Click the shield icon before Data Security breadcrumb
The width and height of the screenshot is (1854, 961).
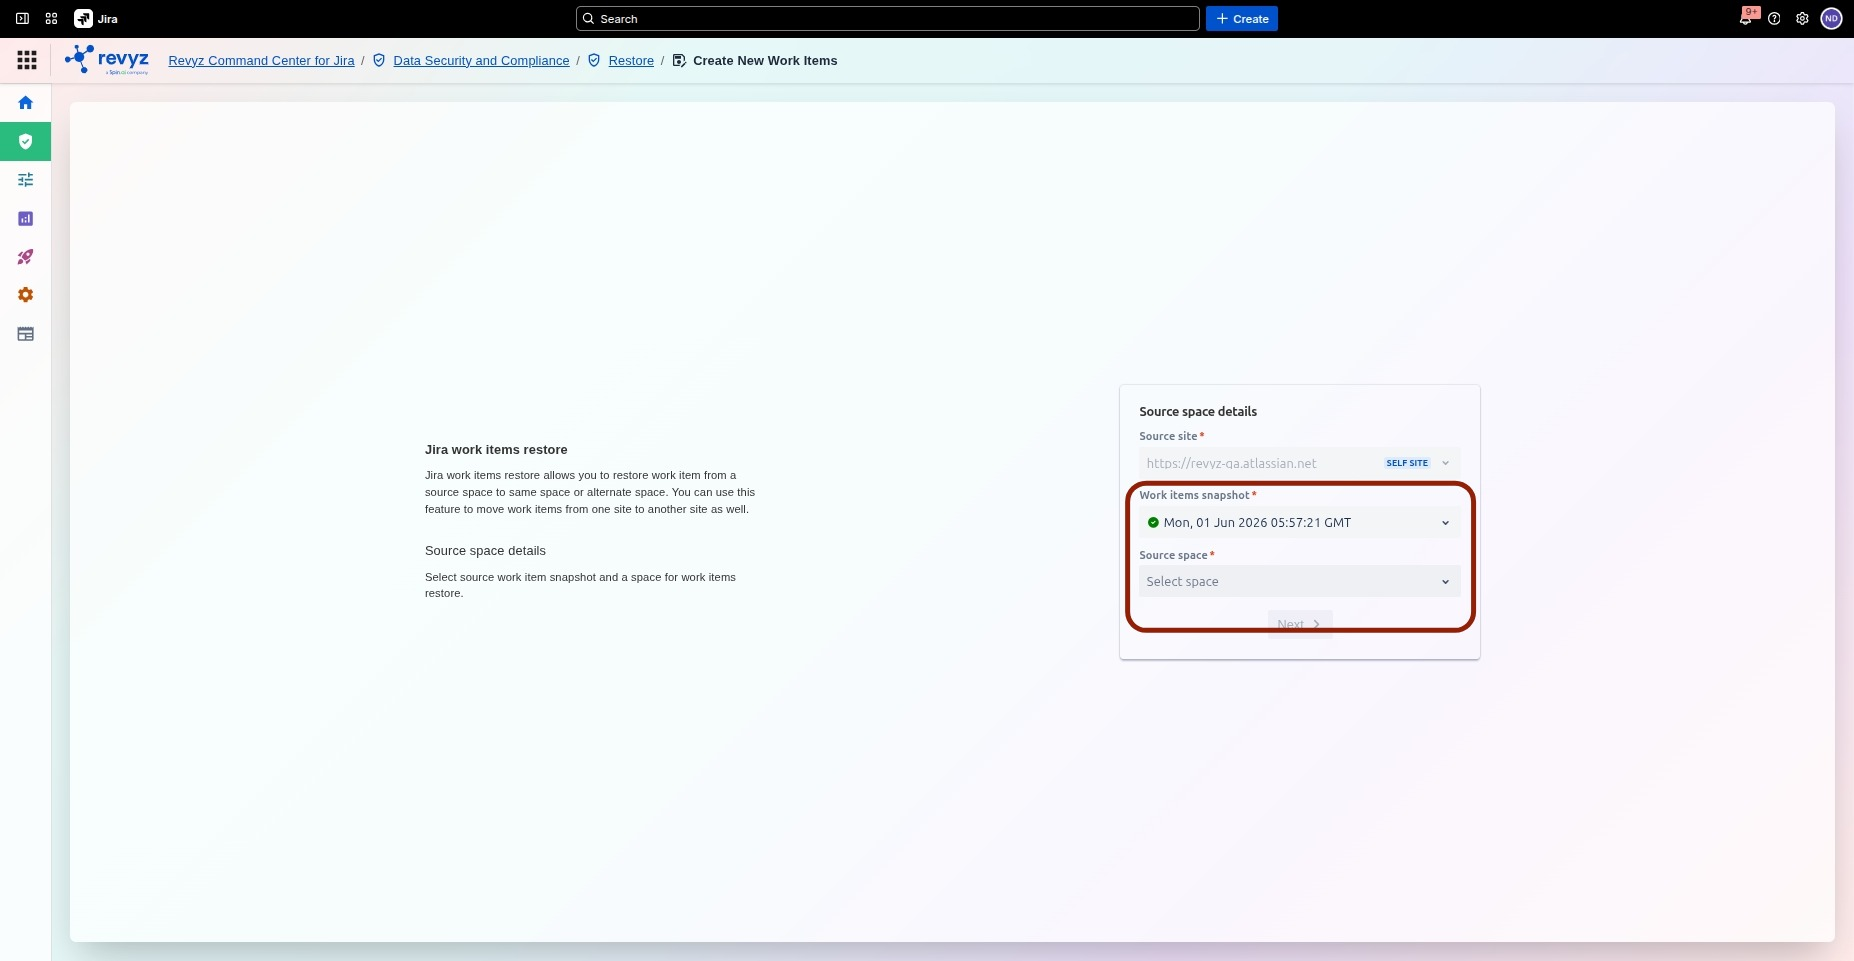(379, 61)
